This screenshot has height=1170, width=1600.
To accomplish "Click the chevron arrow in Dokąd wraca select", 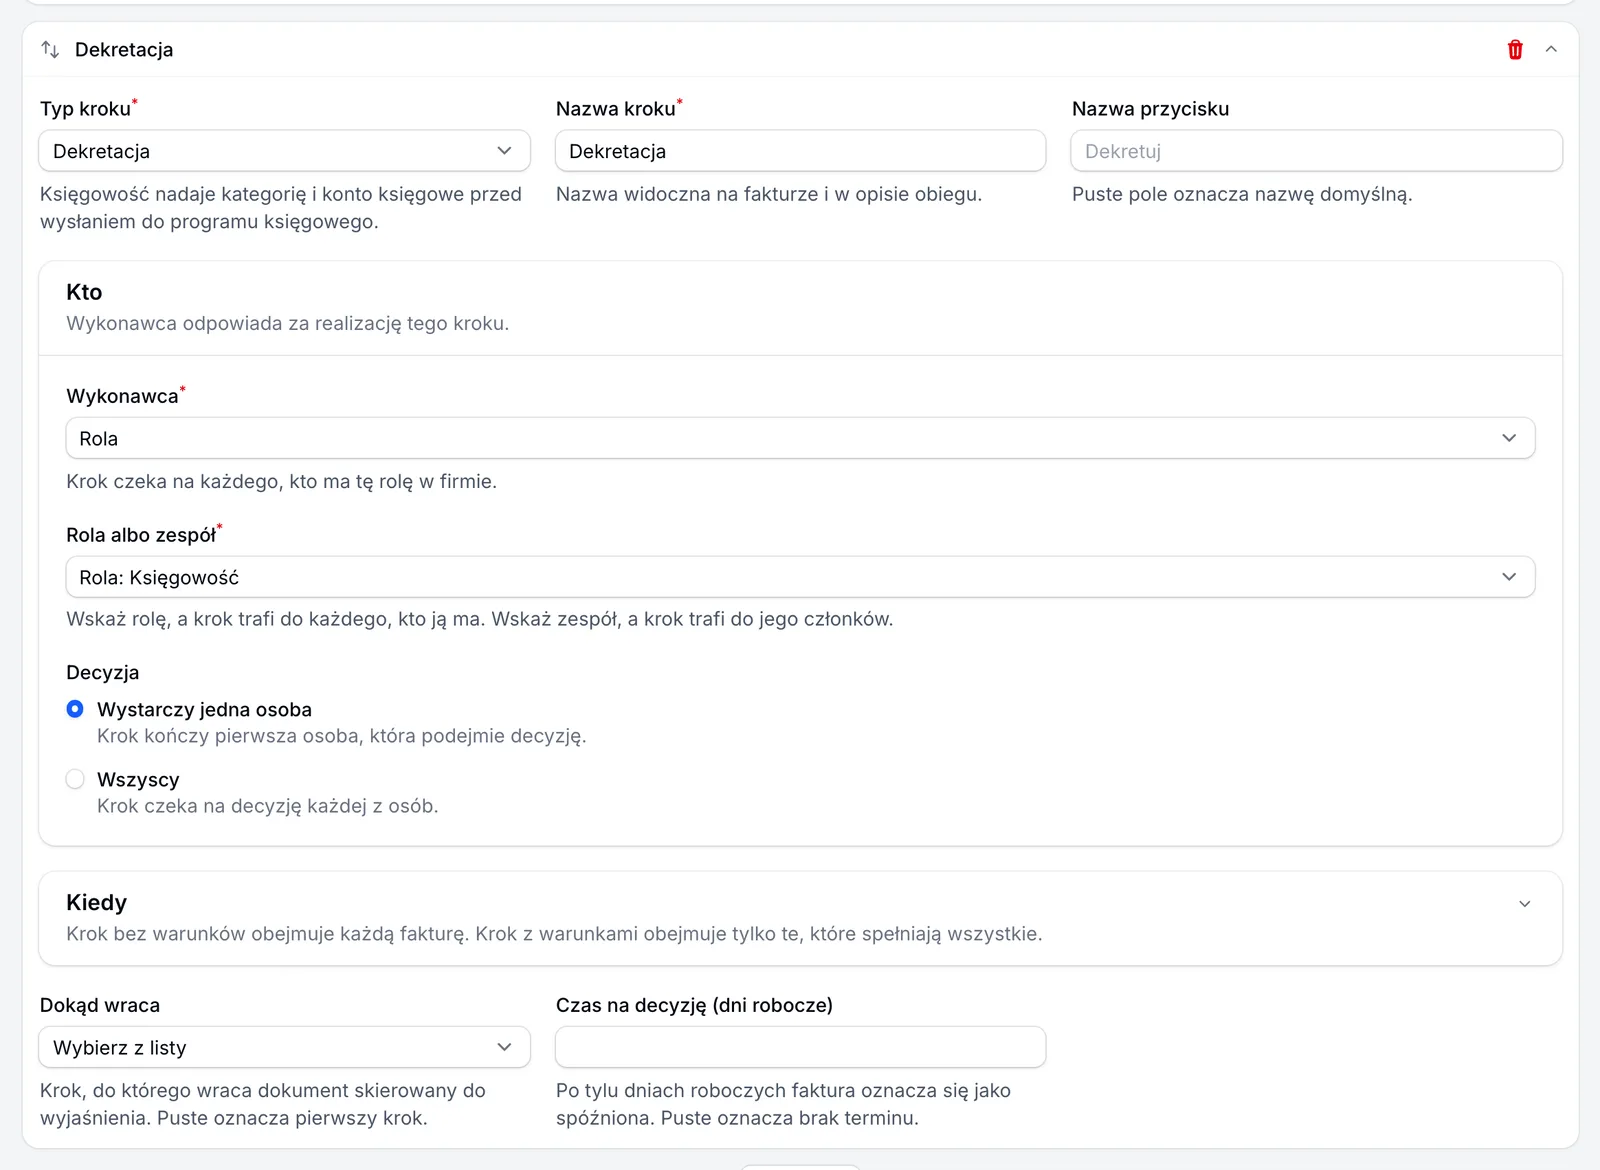I will pos(504,1047).
